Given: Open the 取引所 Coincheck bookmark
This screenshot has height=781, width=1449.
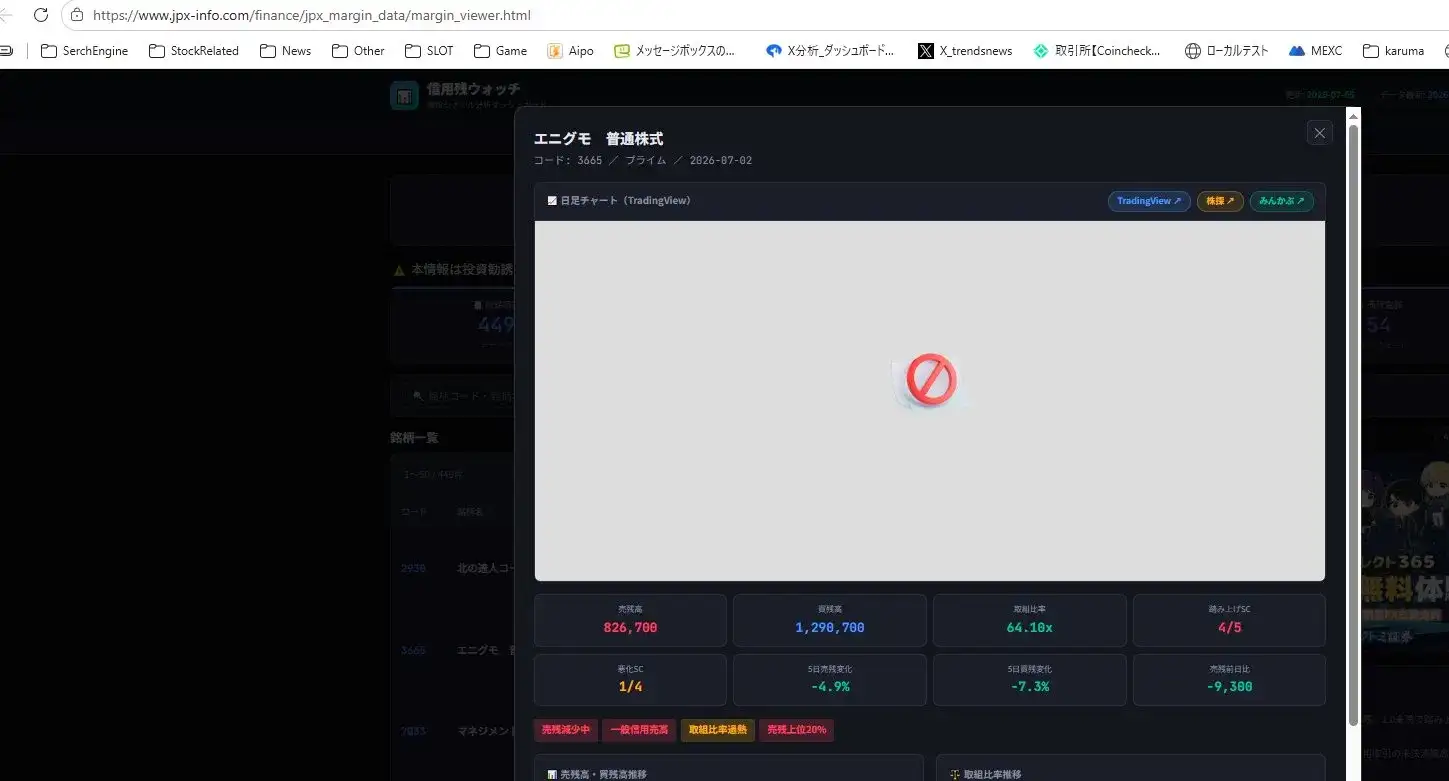Looking at the screenshot, I should tap(1097, 51).
